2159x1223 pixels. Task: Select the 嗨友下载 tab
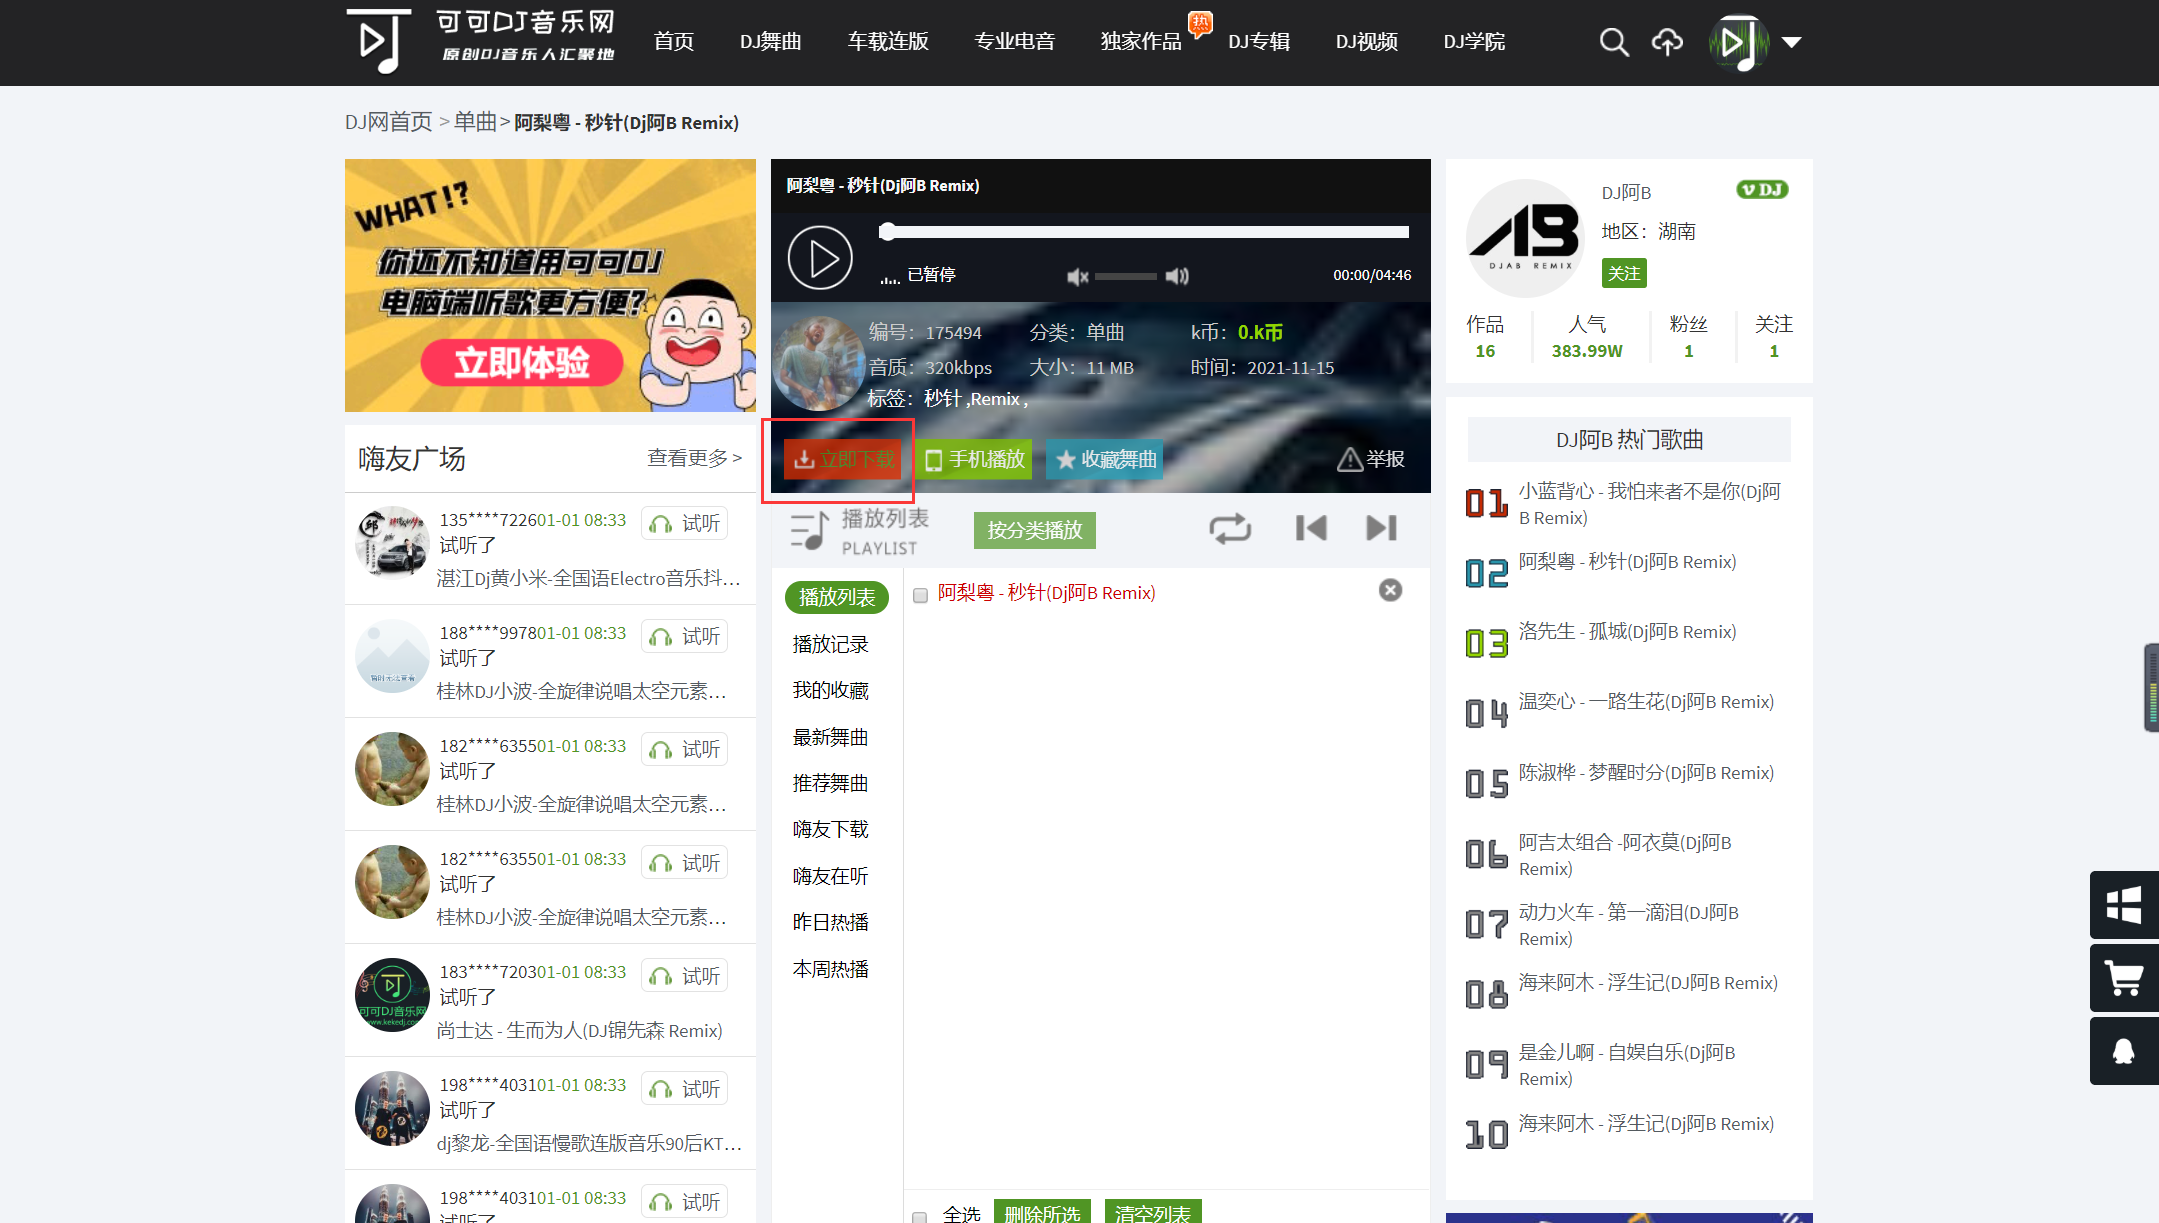(830, 829)
